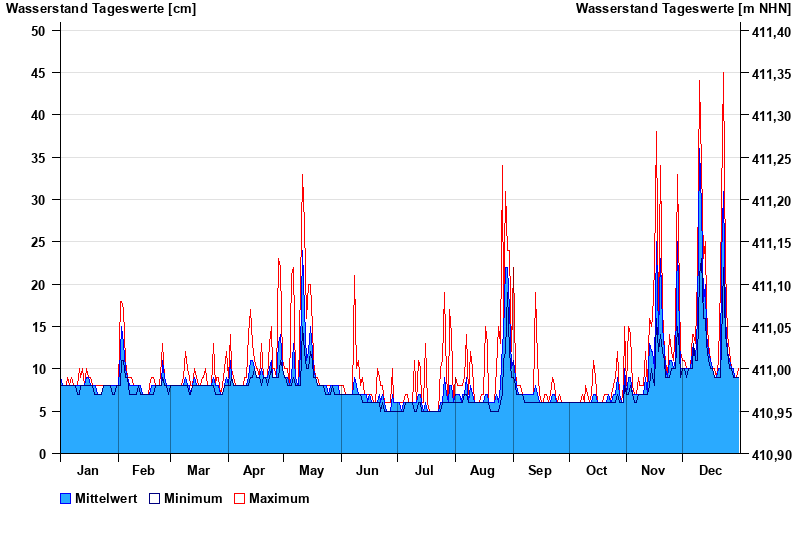Select the Maximum legend label
Screen dimensions: 800x550
click(x=279, y=498)
